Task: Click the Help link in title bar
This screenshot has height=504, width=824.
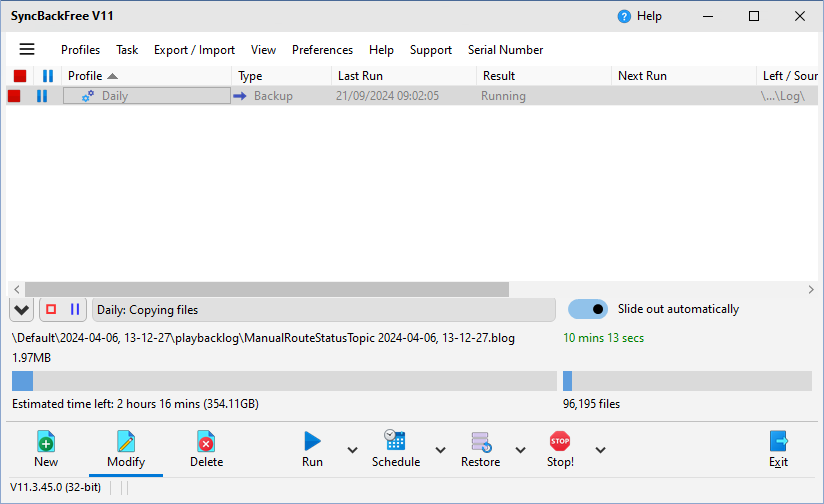Action: coord(640,16)
